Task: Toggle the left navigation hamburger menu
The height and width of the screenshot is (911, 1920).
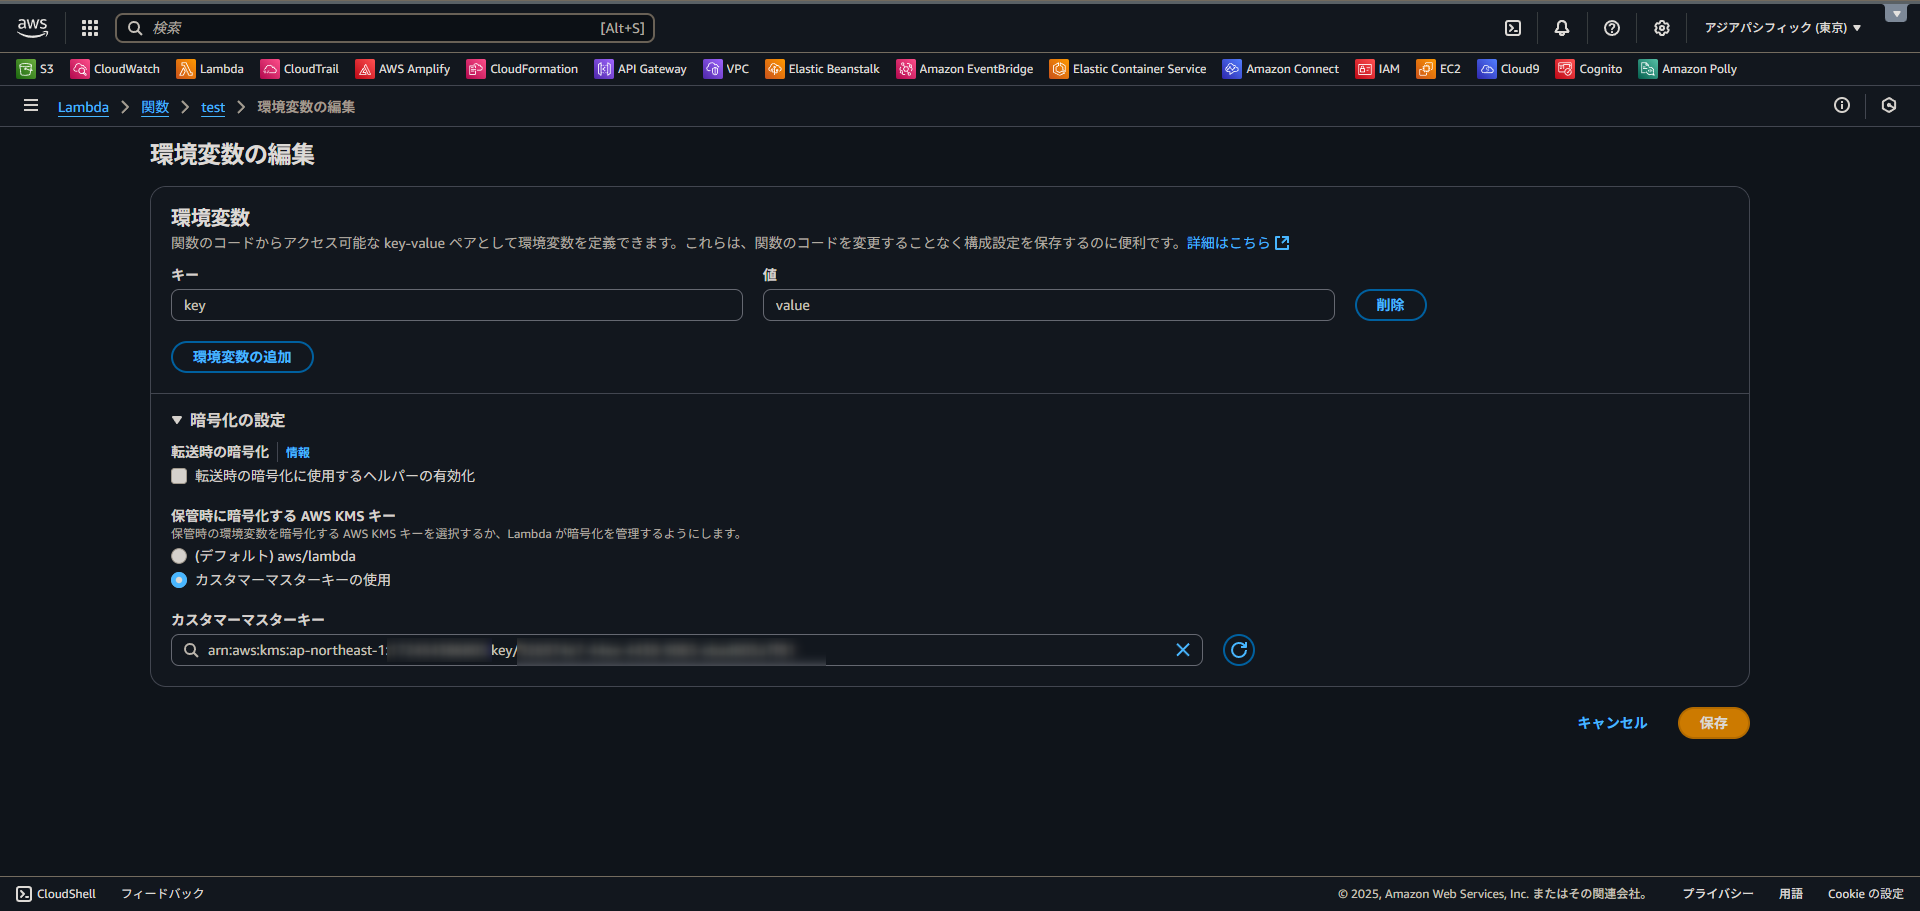Action: 31,106
